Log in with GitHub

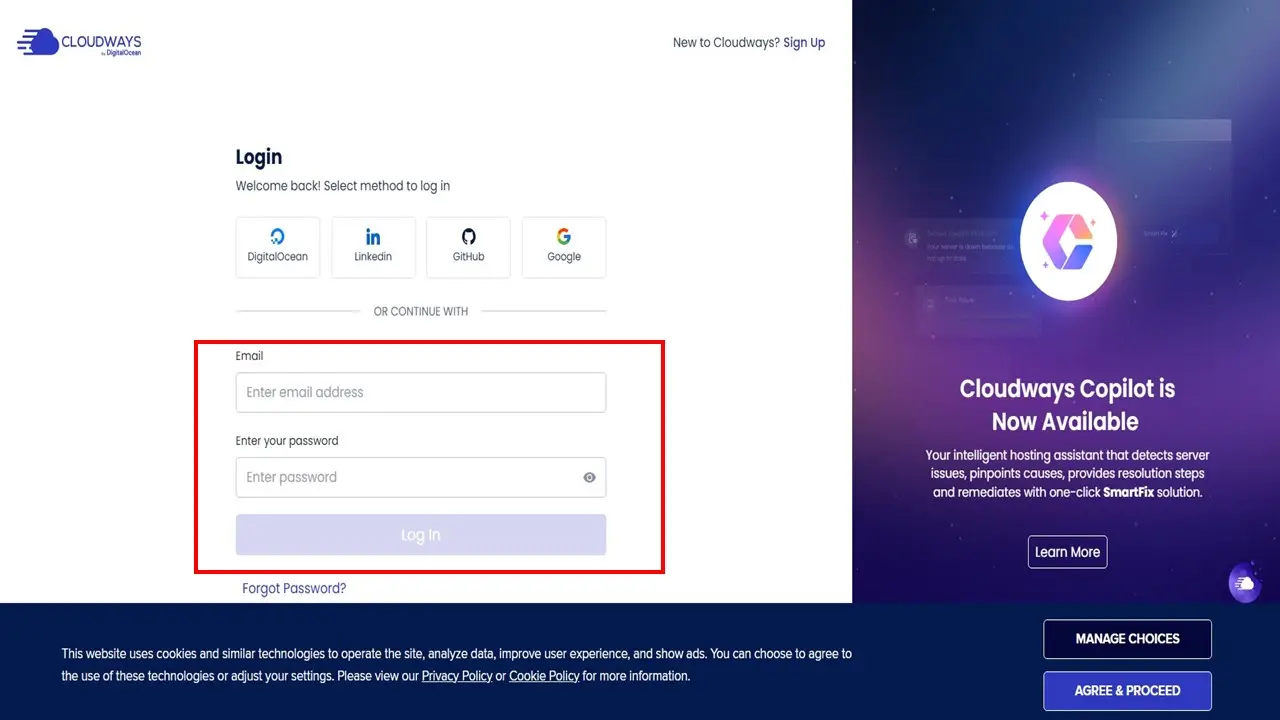click(x=468, y=247)
